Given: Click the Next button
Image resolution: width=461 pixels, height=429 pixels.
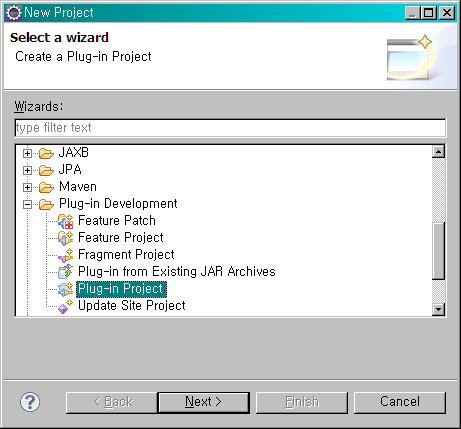Looking at the screenshot, I should (x=203, y=402).
